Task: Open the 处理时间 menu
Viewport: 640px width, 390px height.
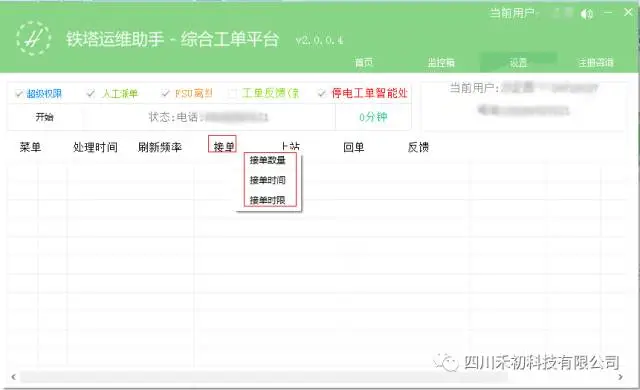Action: click(x=95, y=147)
